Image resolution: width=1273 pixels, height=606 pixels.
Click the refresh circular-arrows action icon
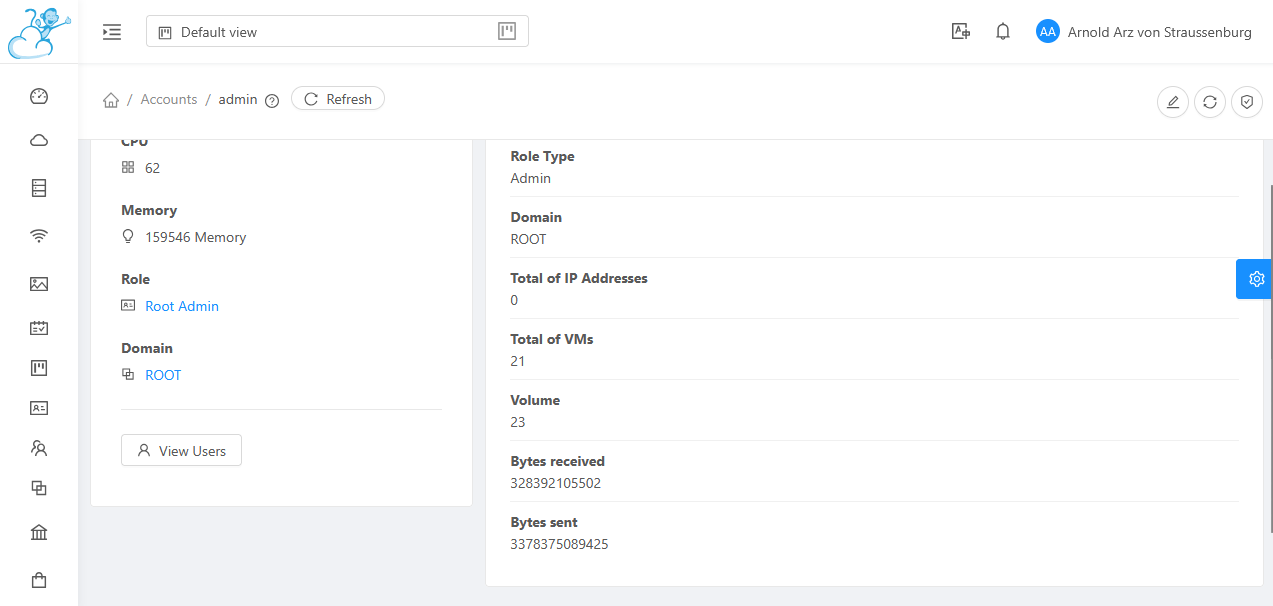point(1209,101)
